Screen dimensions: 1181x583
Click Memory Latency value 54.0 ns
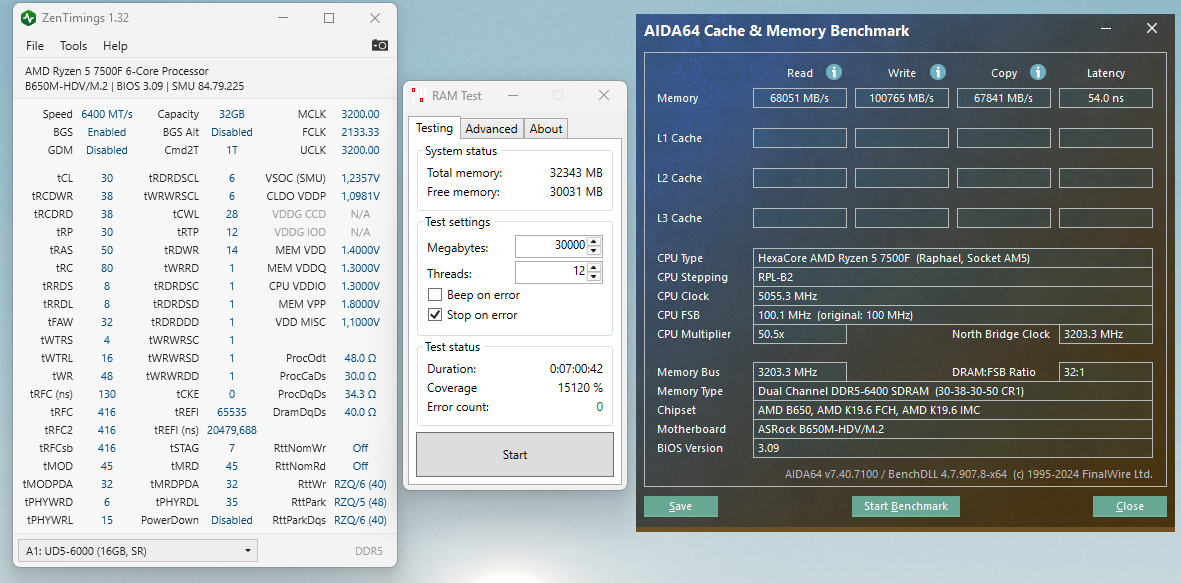tap(1106, 98)
